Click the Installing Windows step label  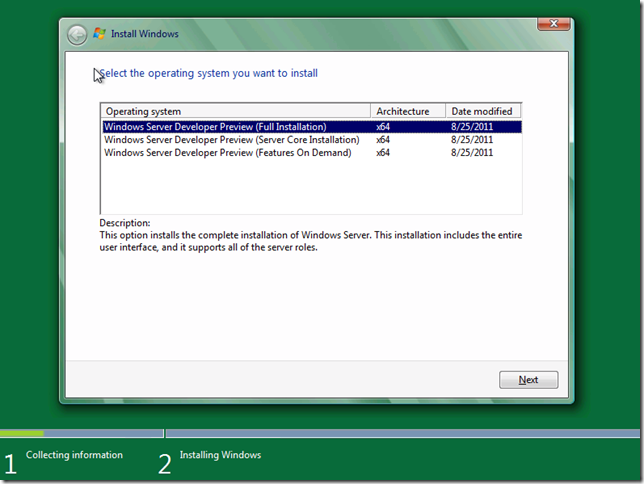click(x=221, y=455)
